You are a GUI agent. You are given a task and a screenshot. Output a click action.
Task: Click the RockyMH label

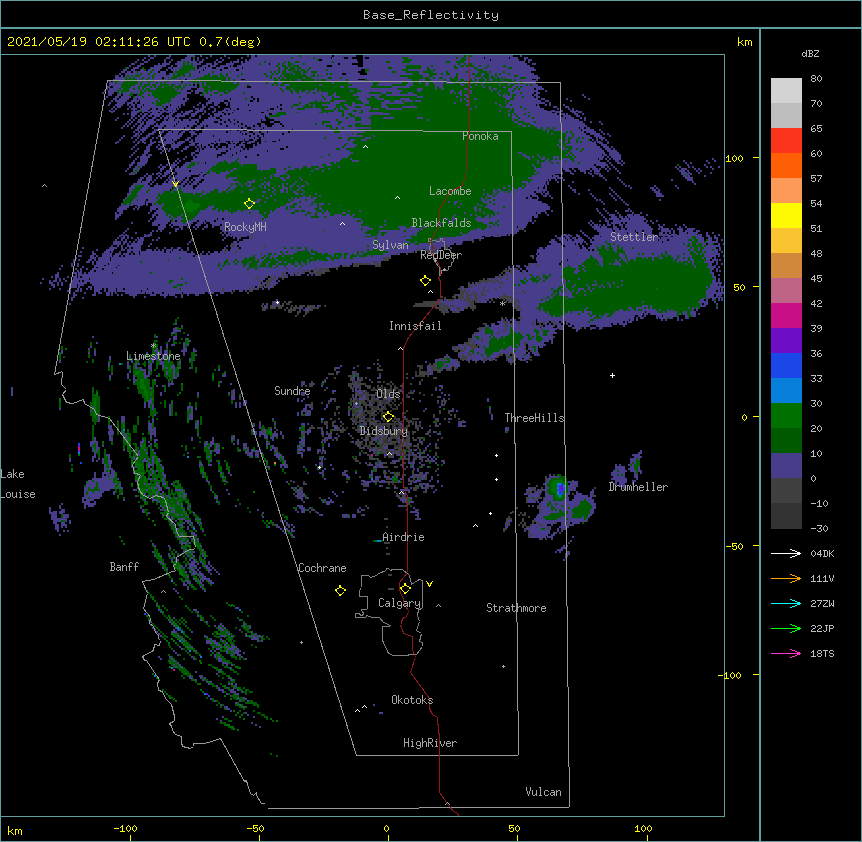click(245, 227)
